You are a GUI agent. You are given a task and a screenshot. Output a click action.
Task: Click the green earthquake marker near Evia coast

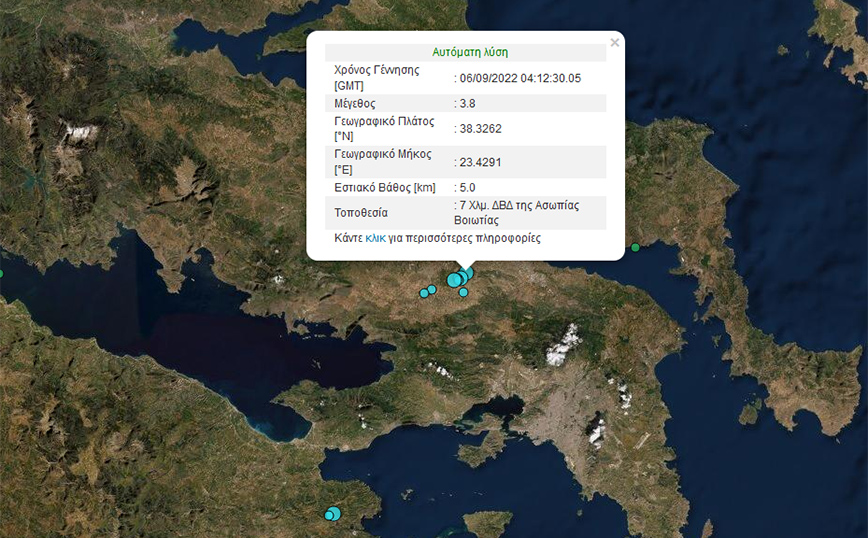coord(636,247)
